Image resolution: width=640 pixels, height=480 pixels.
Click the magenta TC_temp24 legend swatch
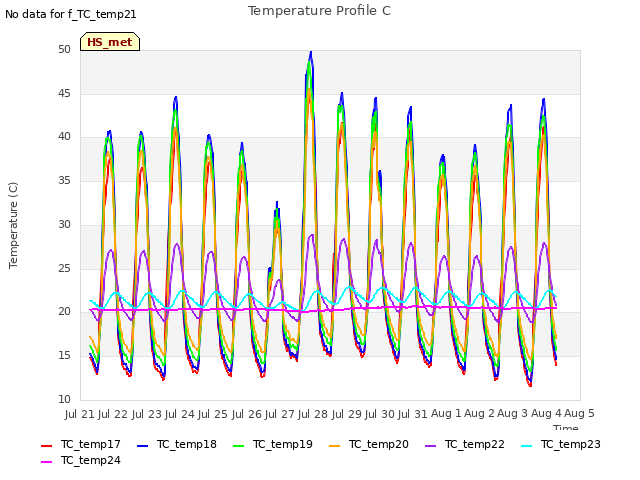pyautogui.click(x=47, y=462)
